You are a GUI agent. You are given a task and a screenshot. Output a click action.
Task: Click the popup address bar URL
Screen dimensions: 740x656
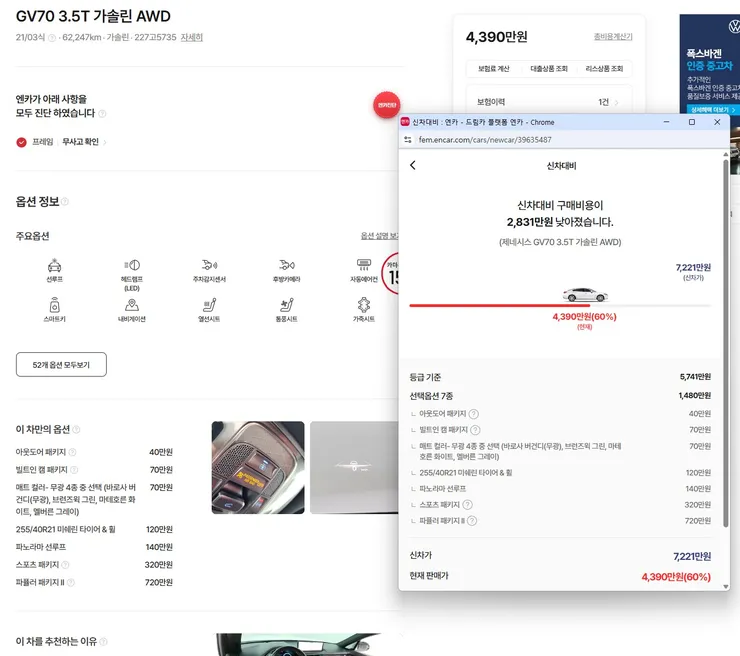(x=485, y=140)
